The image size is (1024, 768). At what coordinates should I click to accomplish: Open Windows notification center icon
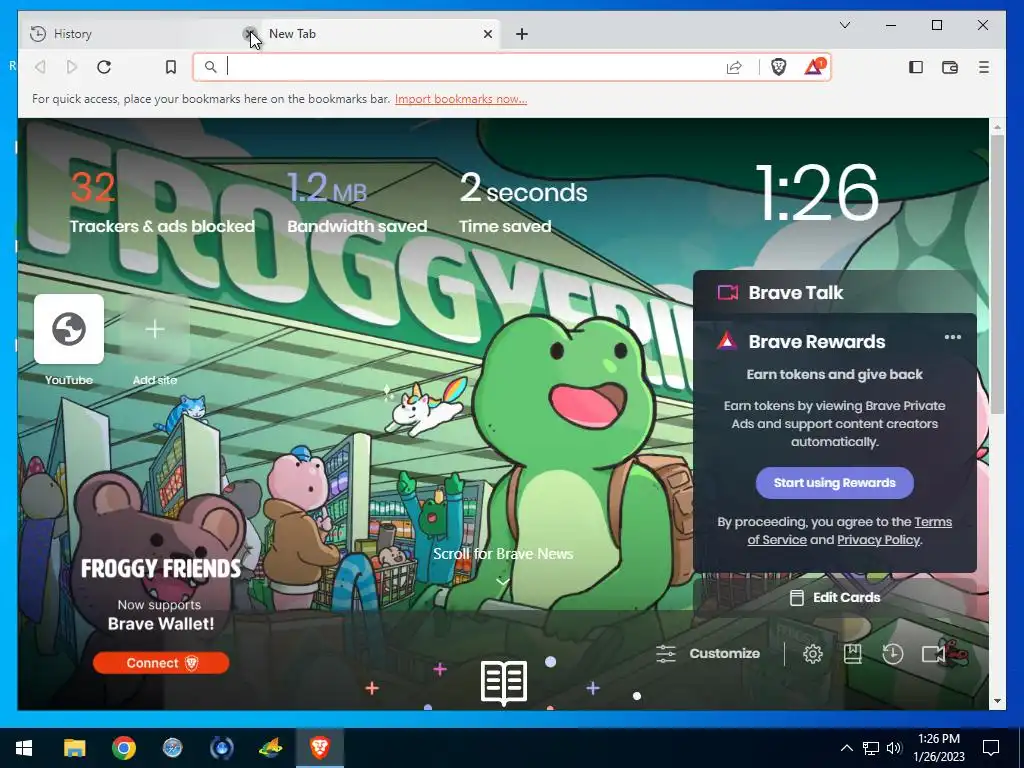[991, 748]
